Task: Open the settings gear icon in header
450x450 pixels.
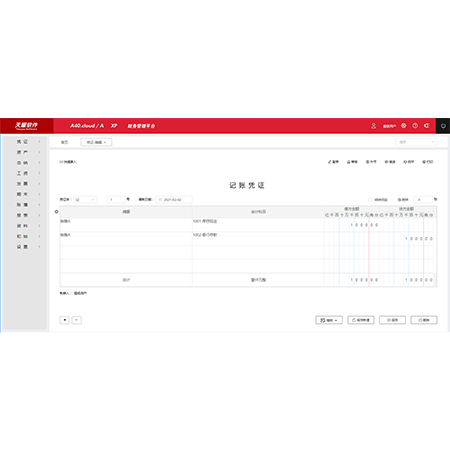Action: 404,126
